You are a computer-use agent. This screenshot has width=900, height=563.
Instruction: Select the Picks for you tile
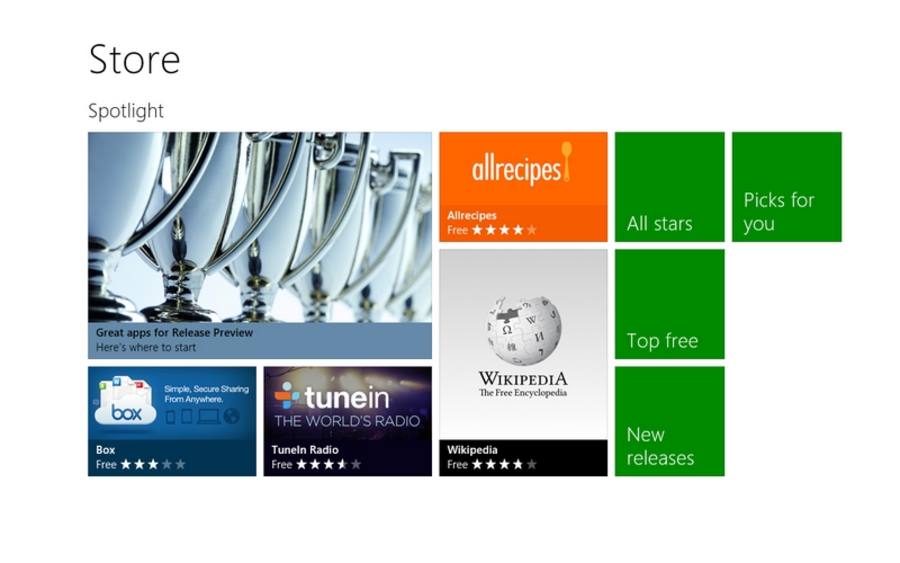[x=786, y=187]
